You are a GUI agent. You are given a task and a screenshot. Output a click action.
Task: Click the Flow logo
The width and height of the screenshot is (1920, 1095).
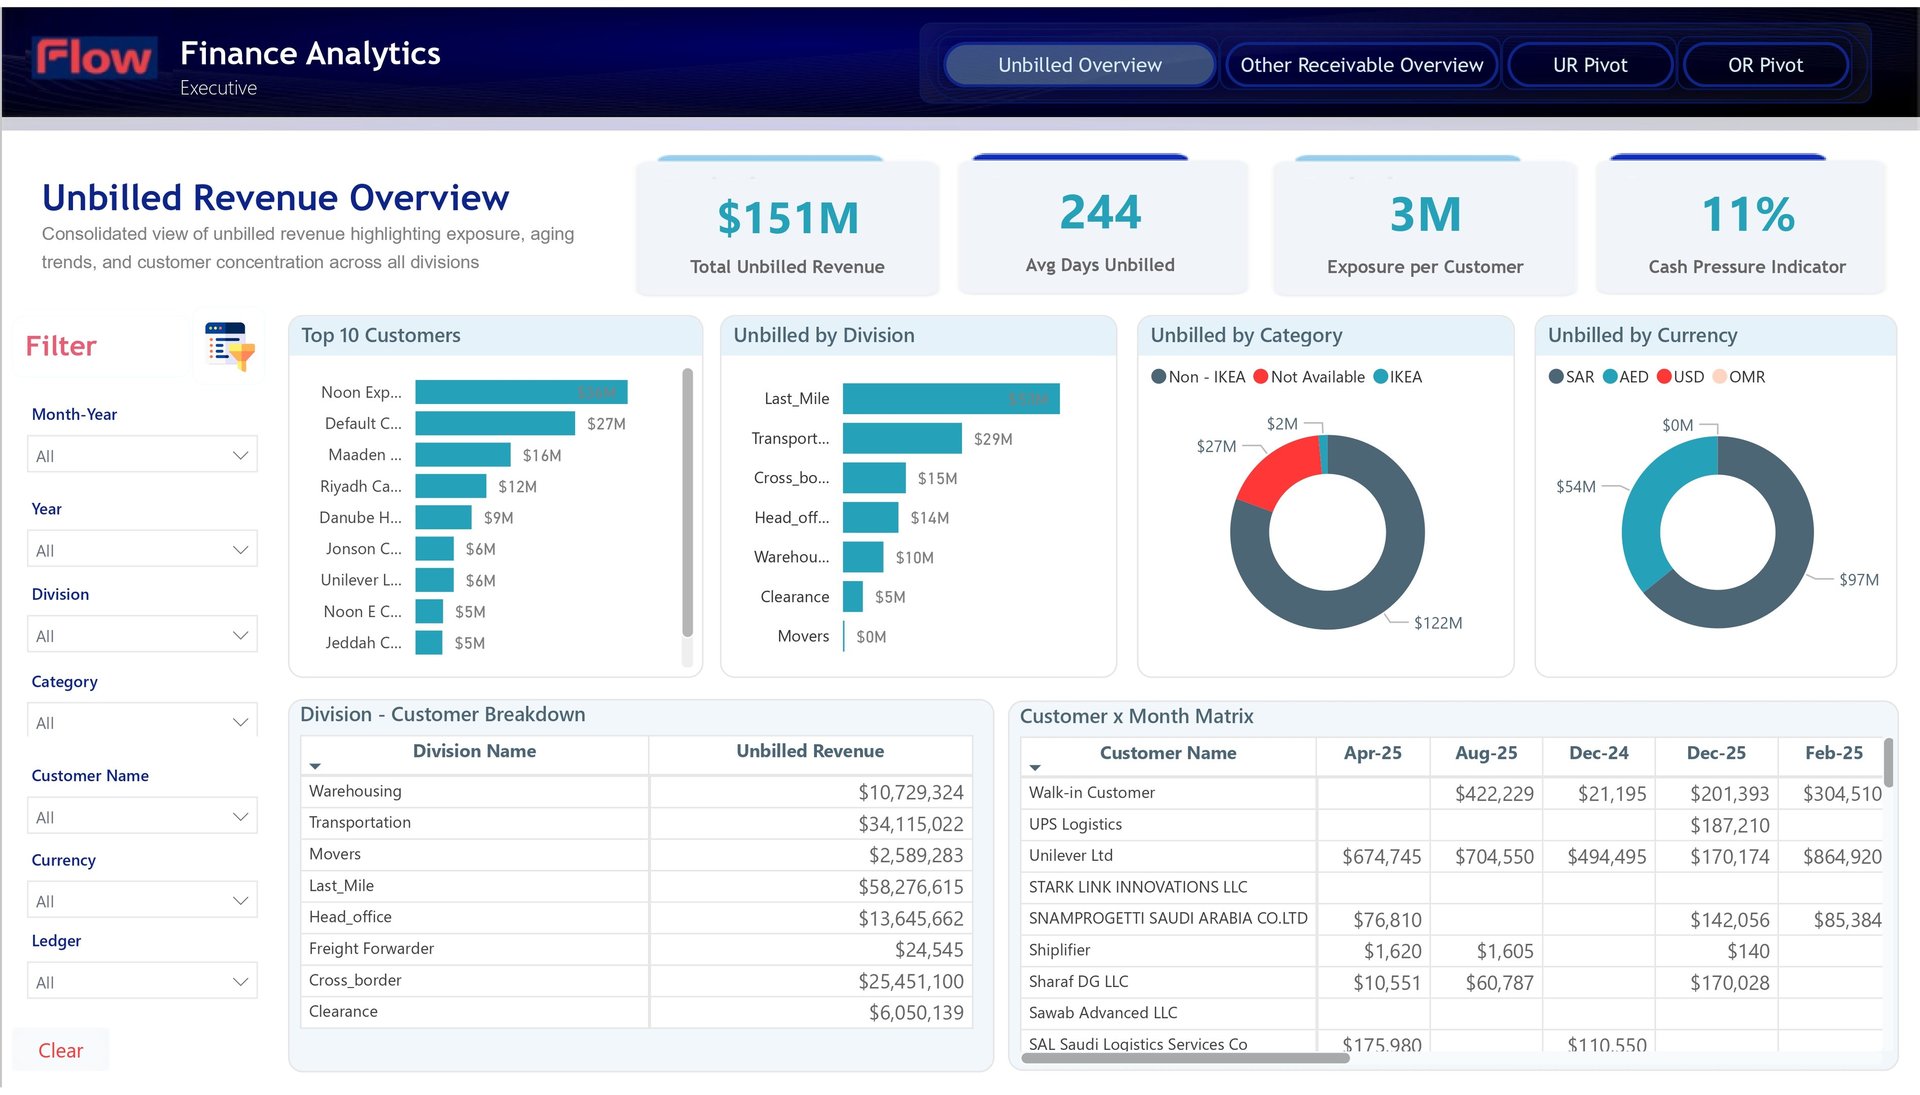(x=93, y=58)
